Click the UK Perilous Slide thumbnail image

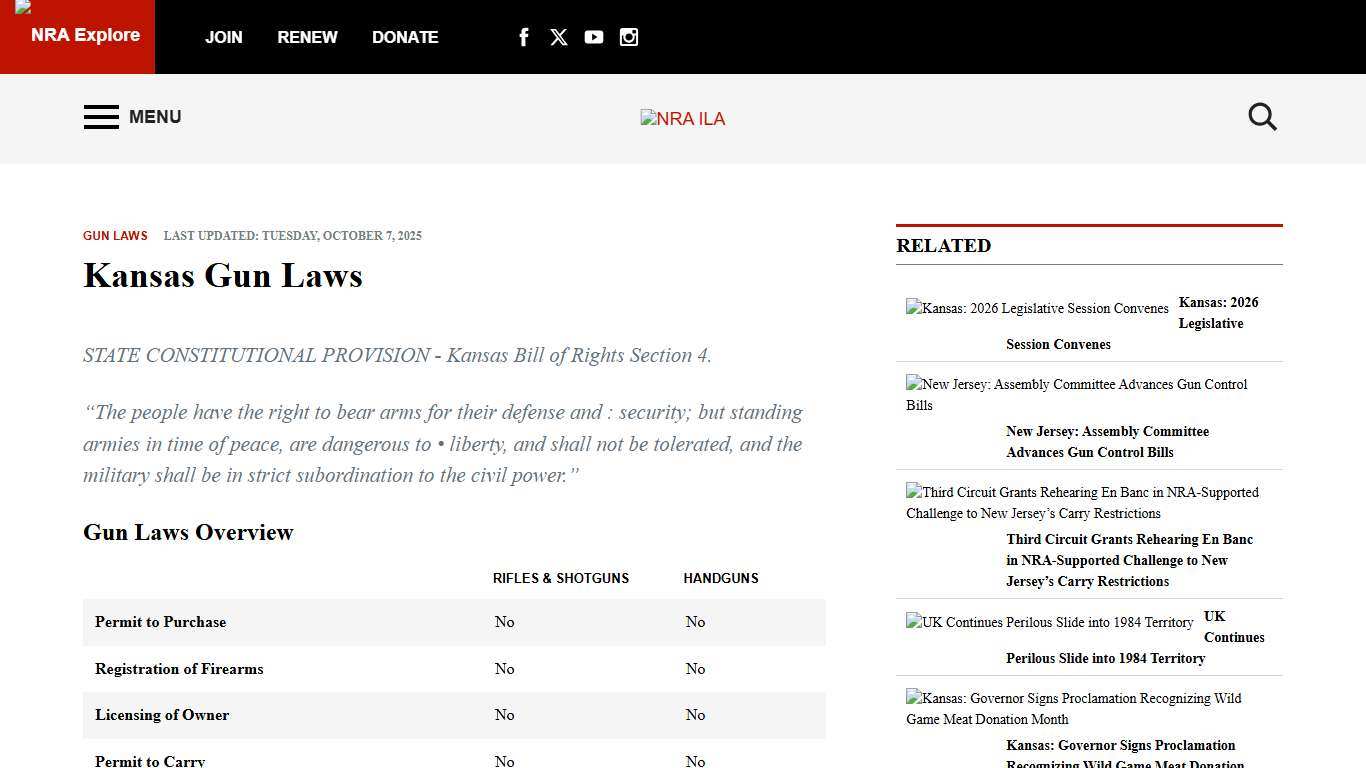click(x=1049, y=622)
